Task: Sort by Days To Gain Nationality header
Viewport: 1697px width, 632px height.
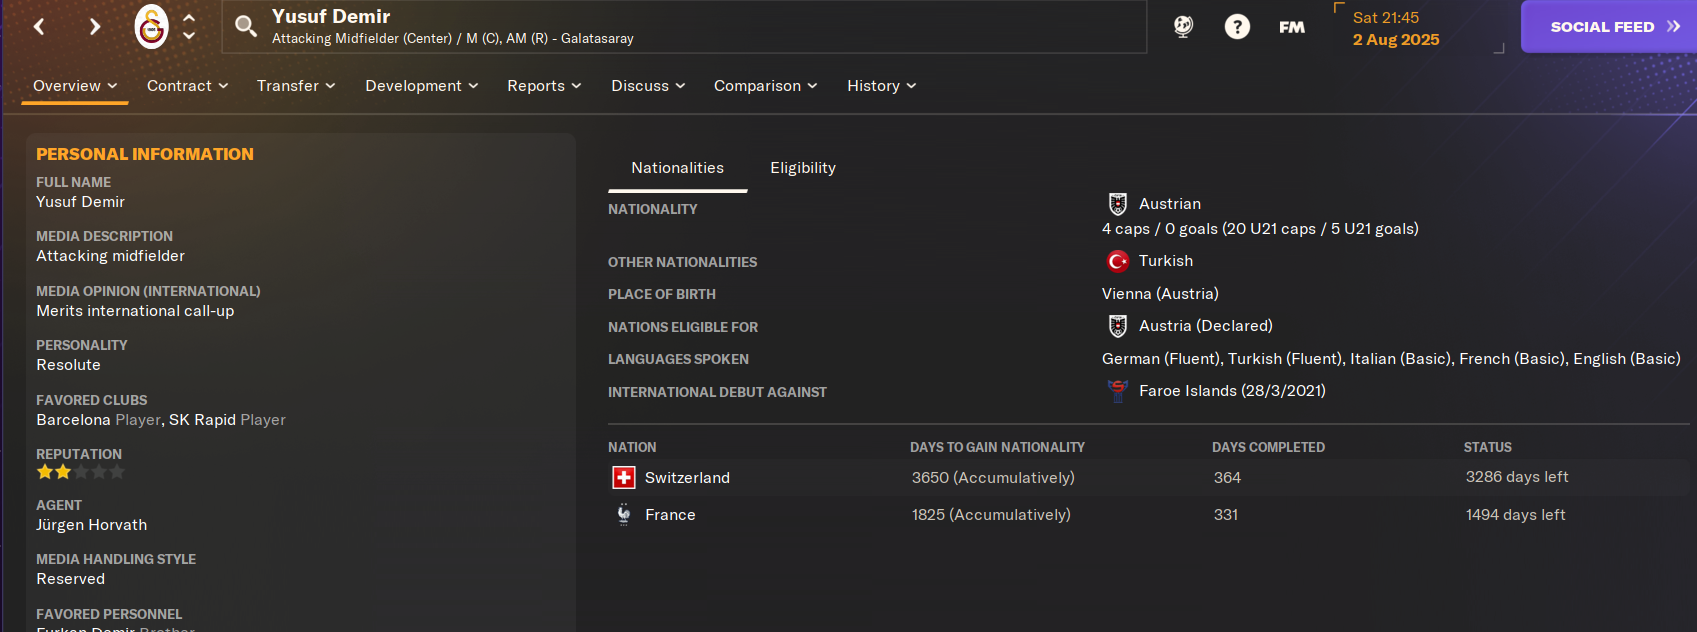Action: (997, 447)
